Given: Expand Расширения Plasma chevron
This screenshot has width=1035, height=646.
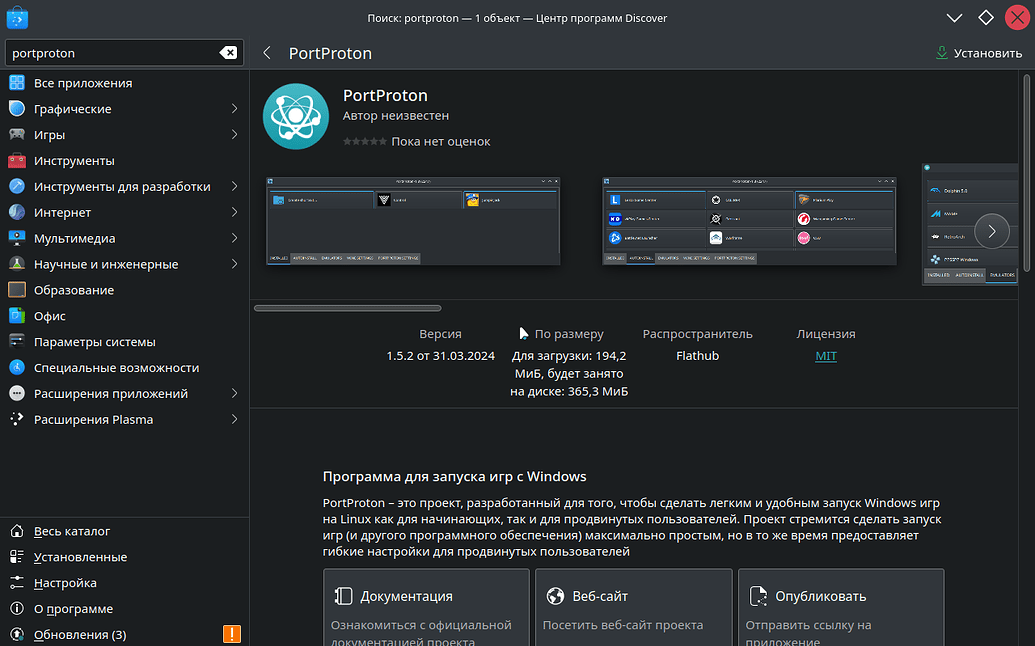Looking at the screenshot, I should [234, 419].
